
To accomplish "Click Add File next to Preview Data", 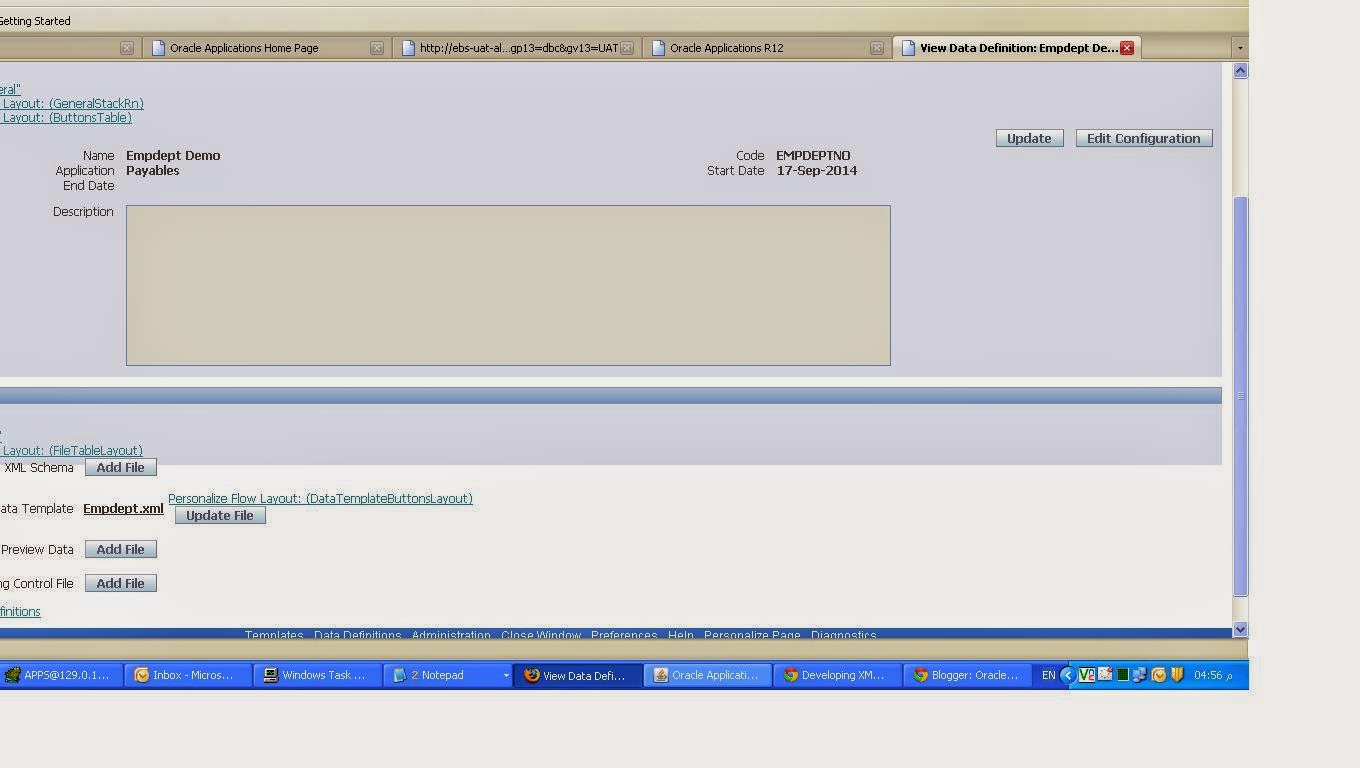I will [120, 549].
